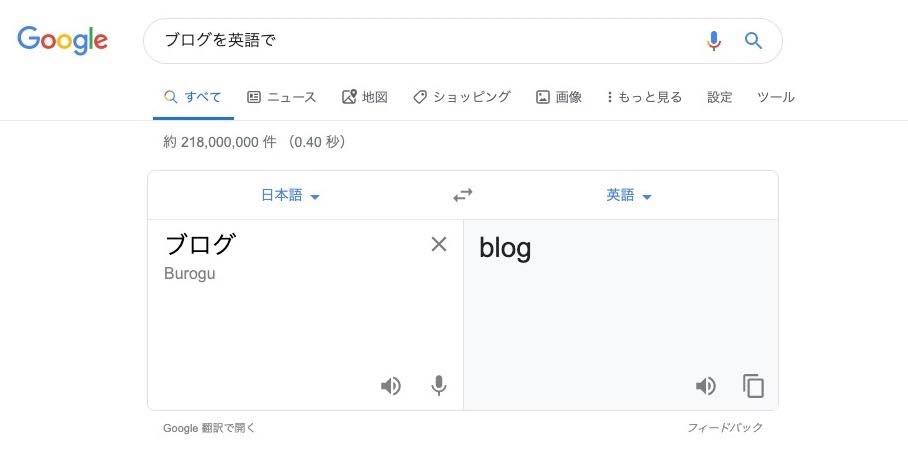Go to the 画像 results tab

click(559, 97)
